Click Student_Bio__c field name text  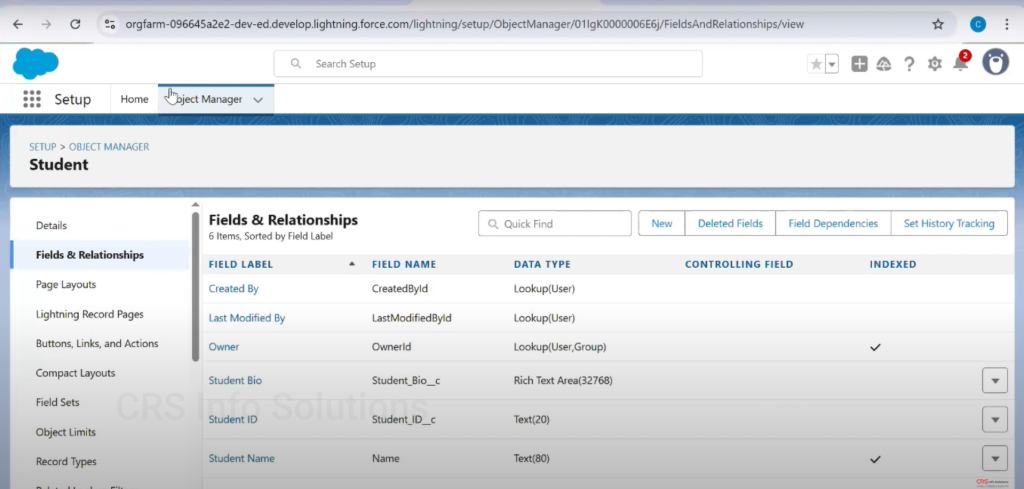tap(406, 380)
